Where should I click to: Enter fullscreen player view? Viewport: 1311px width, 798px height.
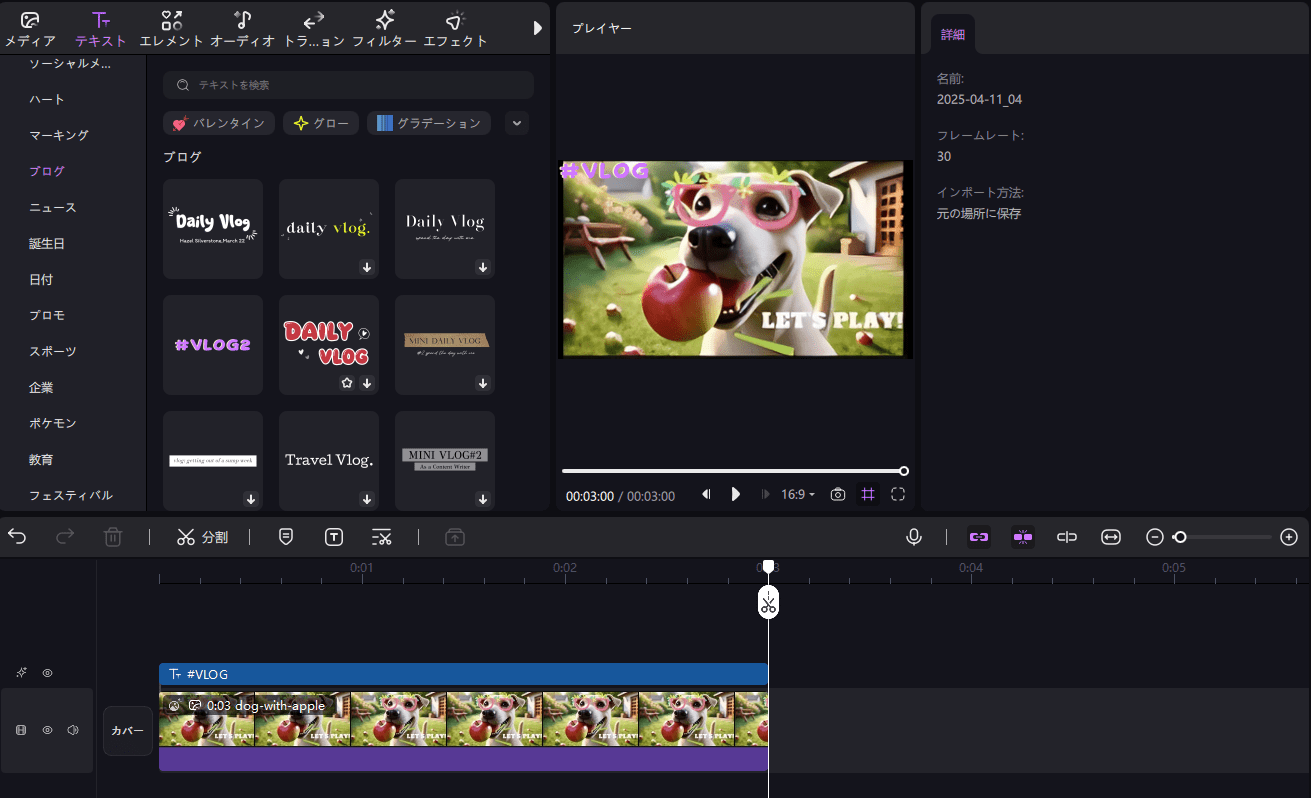click(x=898, y=494)
